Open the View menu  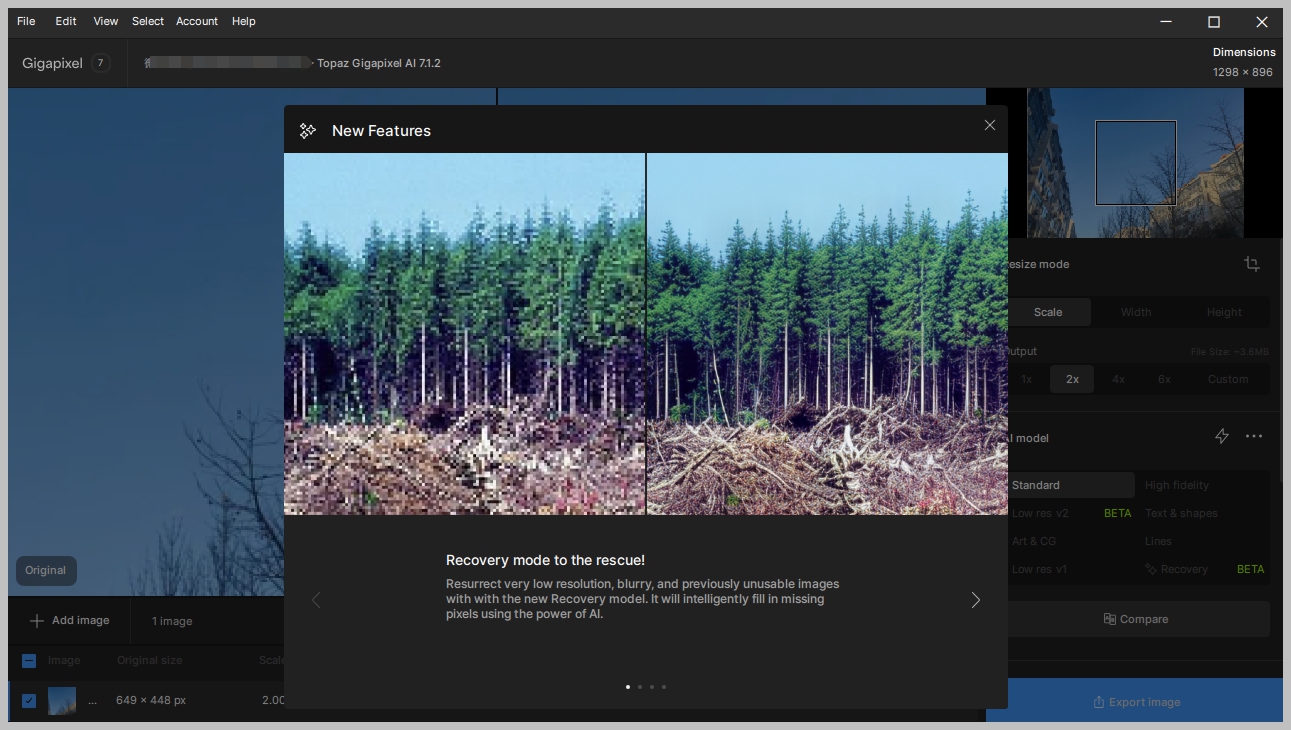coord(105,21)
